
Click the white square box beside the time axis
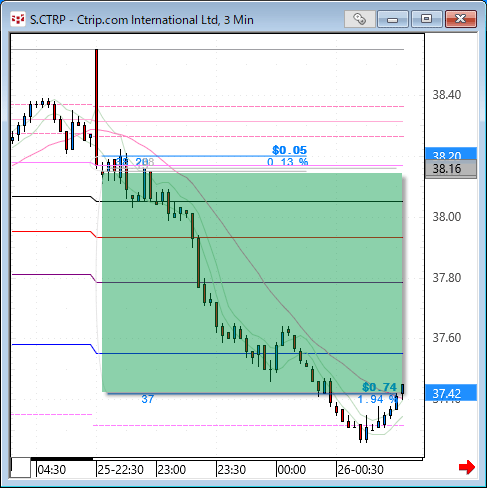(21, 468)
